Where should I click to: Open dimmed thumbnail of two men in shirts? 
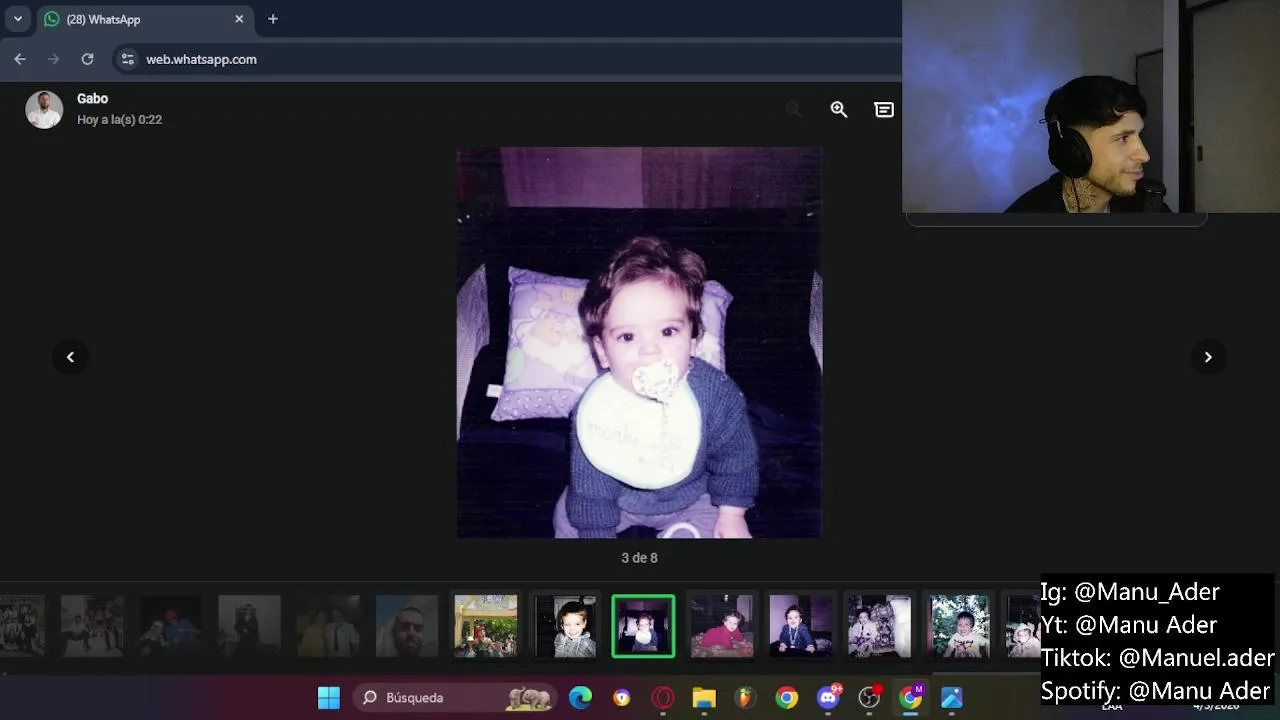click(x=328, y=626)
